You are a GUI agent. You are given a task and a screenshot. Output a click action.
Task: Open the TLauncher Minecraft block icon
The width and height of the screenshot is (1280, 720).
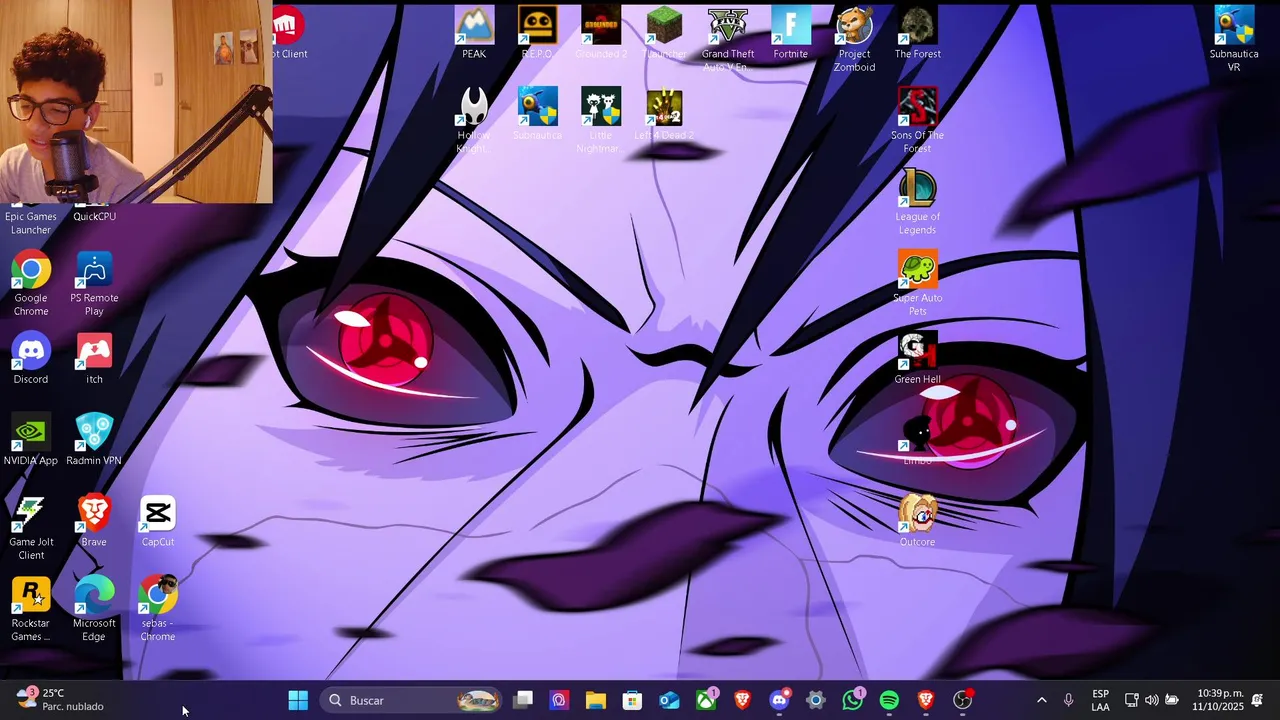pyautogui.click(x=664, y=31)
